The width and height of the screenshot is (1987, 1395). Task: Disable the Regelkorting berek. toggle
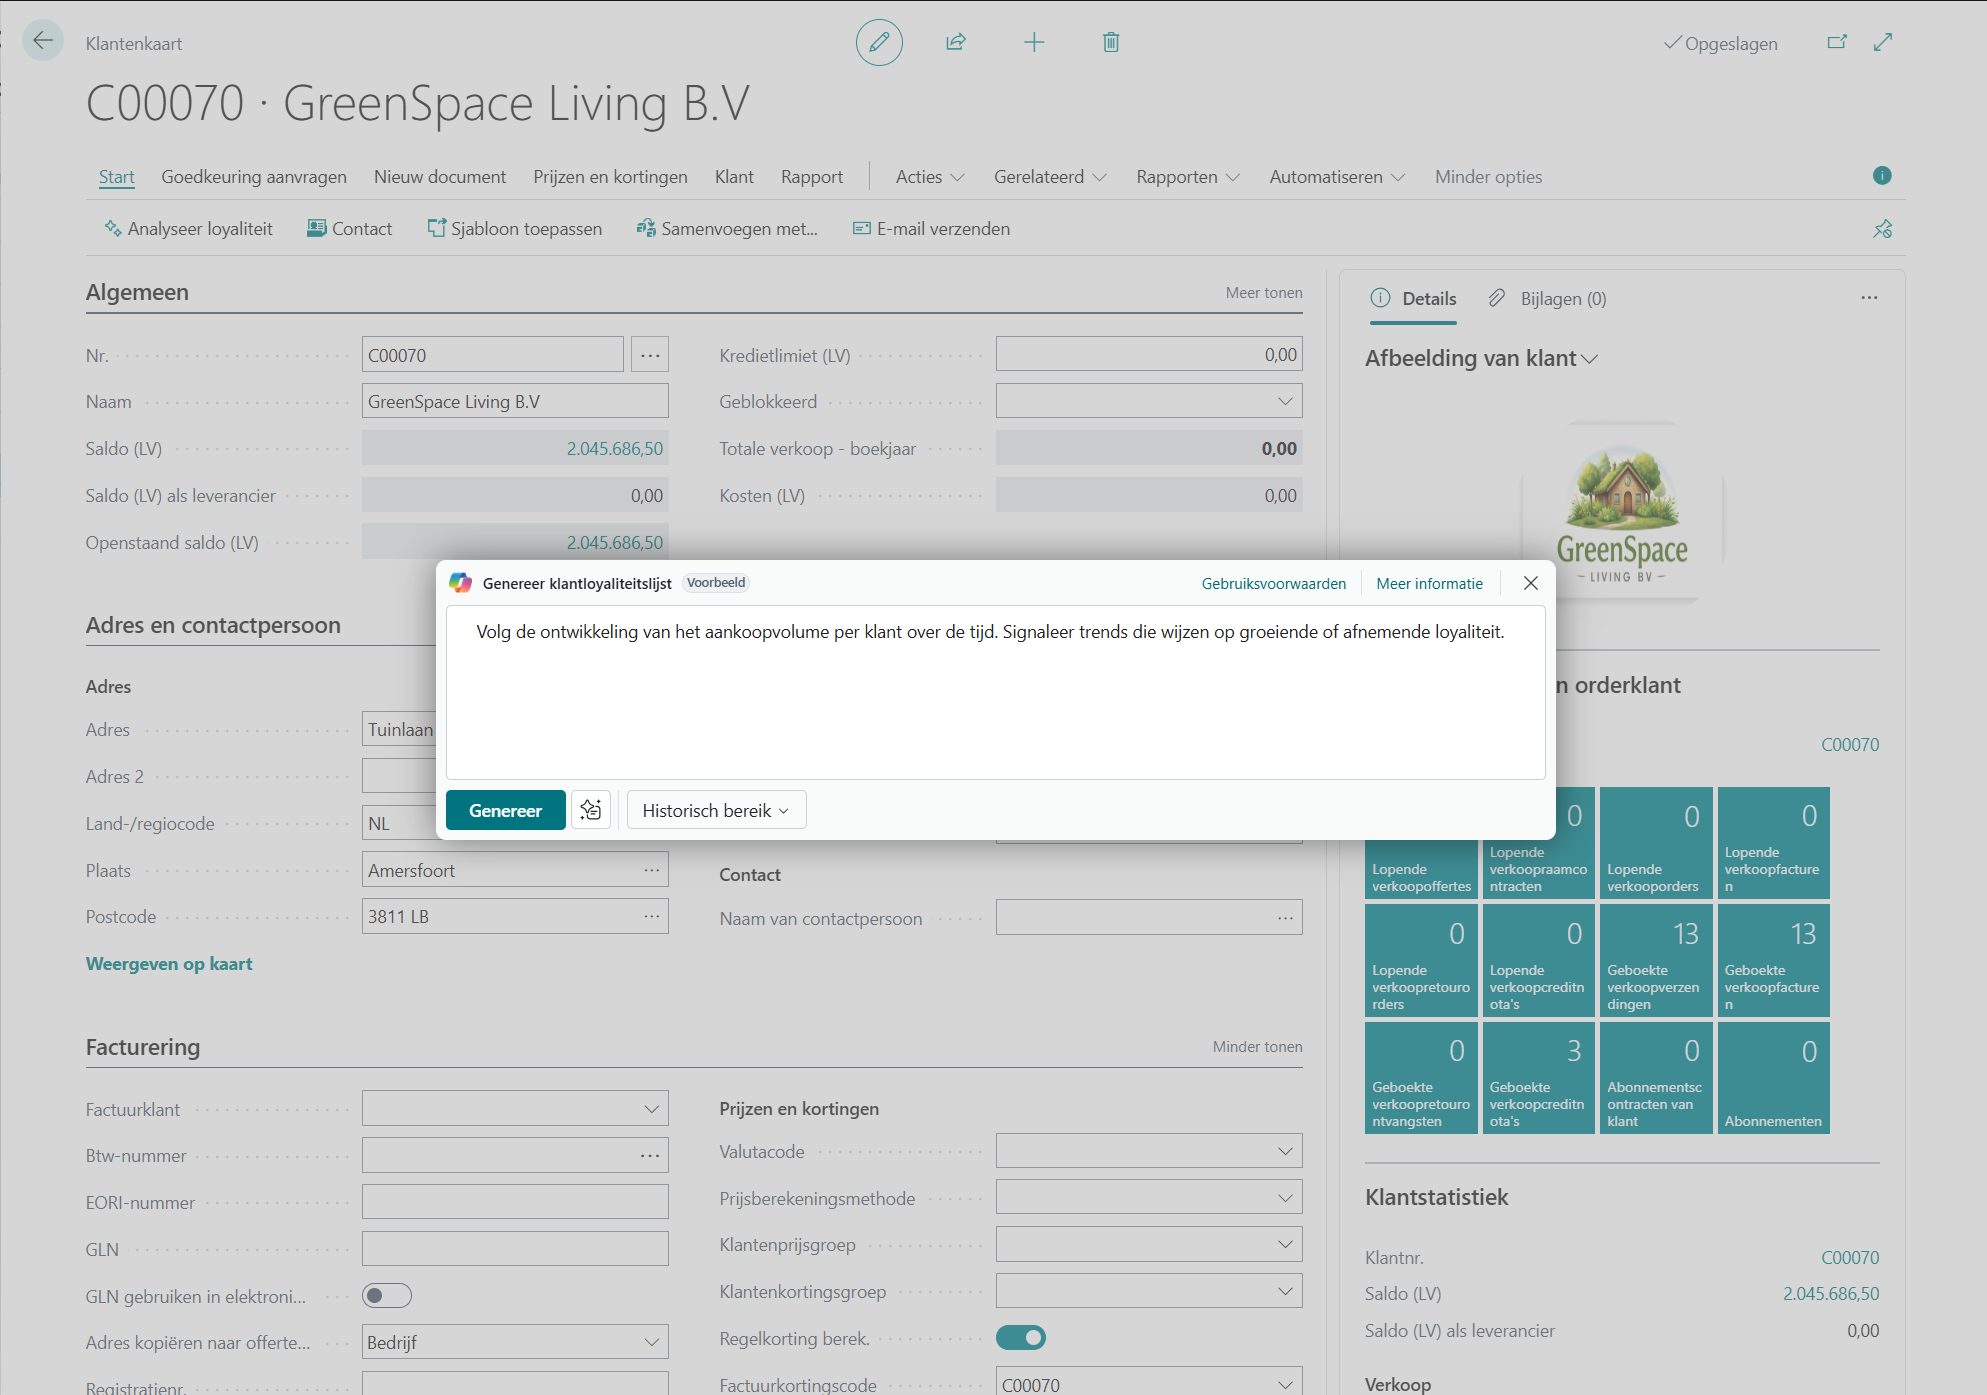coord(1021,1338)
